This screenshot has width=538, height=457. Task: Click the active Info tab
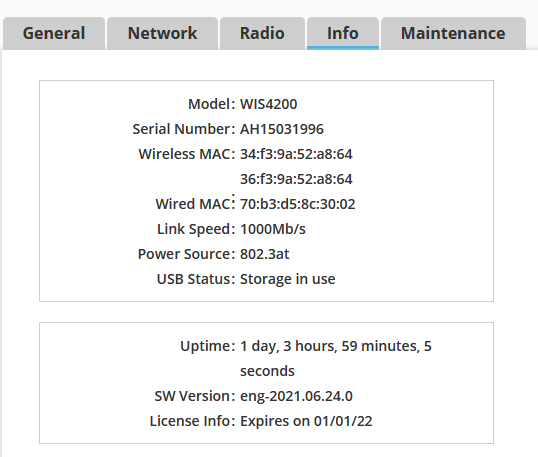tap(343, 33)
